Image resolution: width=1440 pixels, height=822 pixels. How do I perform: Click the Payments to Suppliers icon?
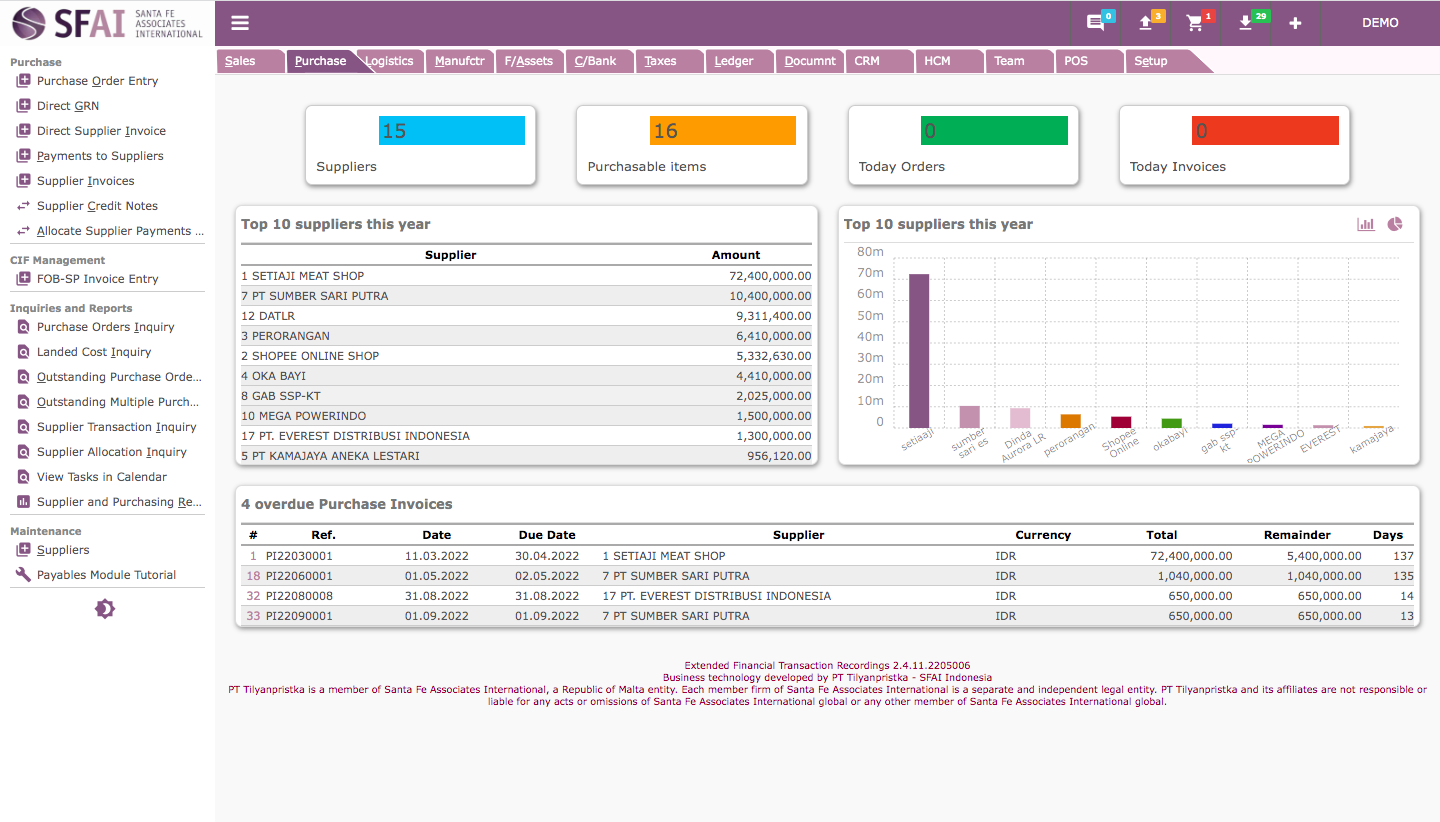24,156
